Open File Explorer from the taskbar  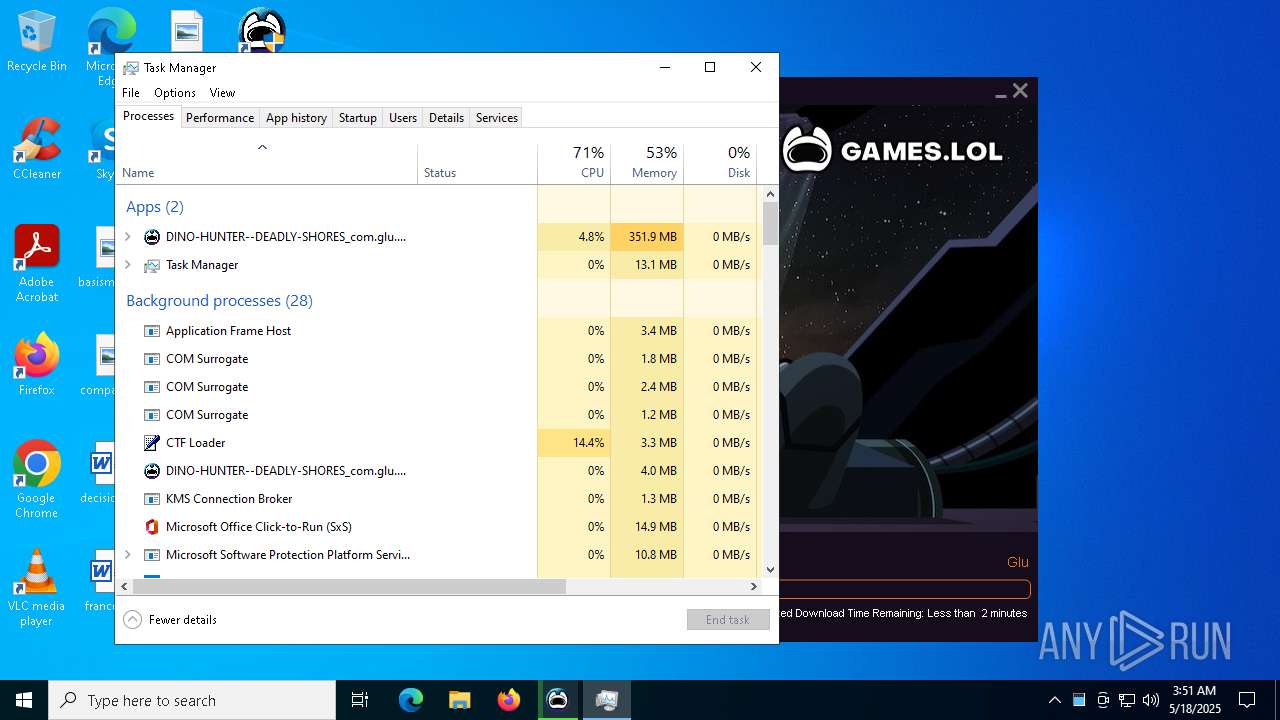(x=459, y=700)
